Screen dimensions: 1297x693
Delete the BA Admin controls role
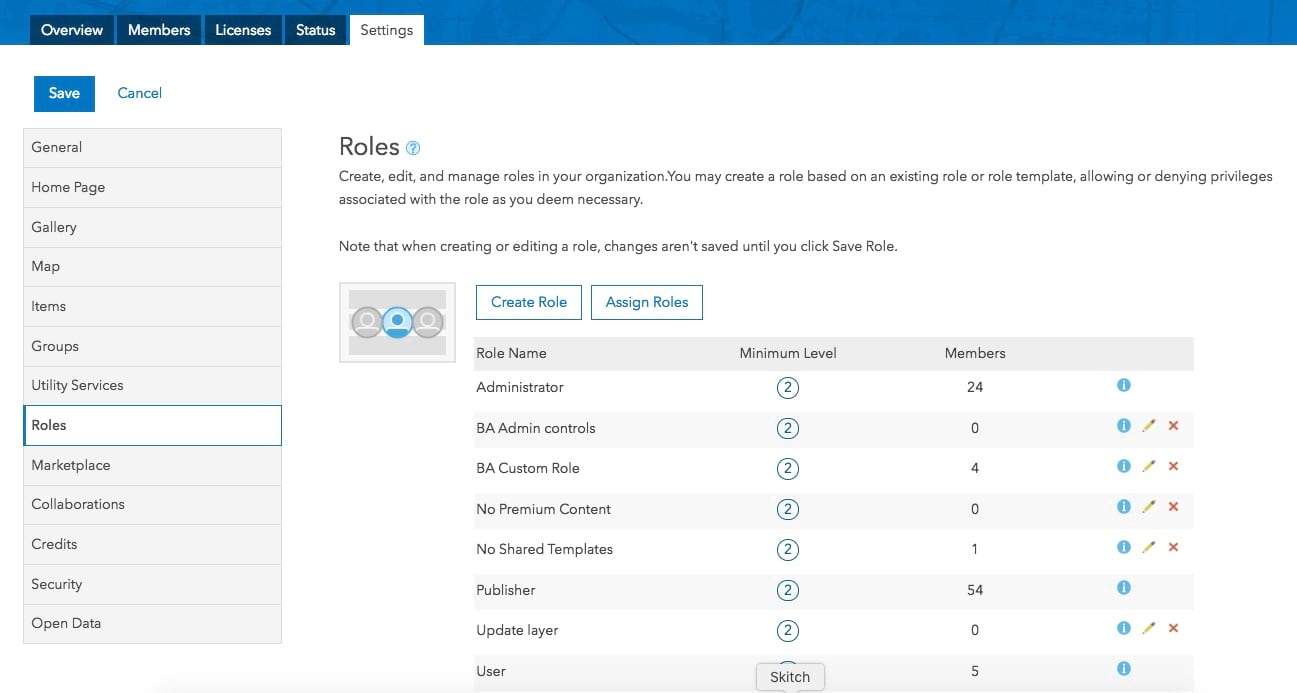(1173, 426)
